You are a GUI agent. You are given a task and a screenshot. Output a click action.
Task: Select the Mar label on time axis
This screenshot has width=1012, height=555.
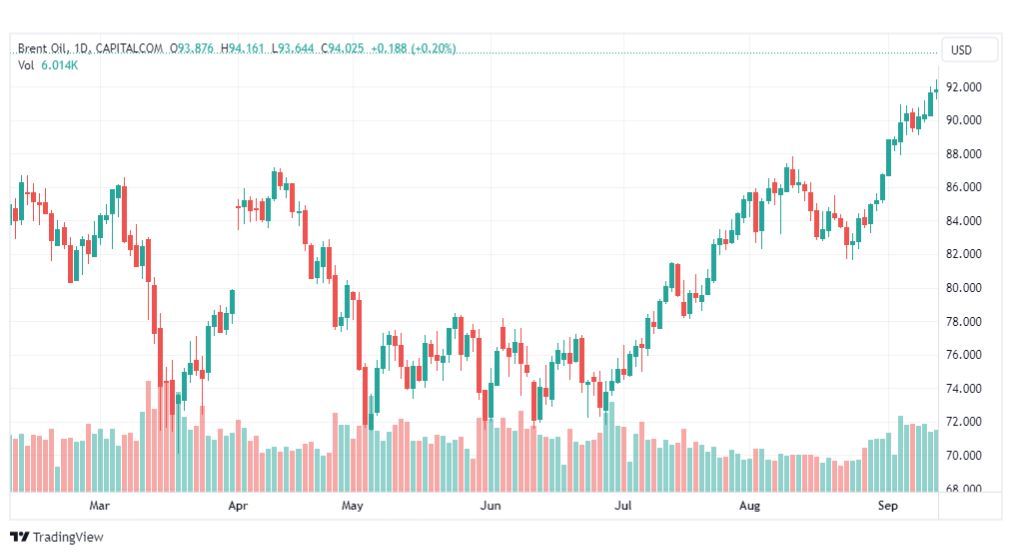[x=99, y=505]
